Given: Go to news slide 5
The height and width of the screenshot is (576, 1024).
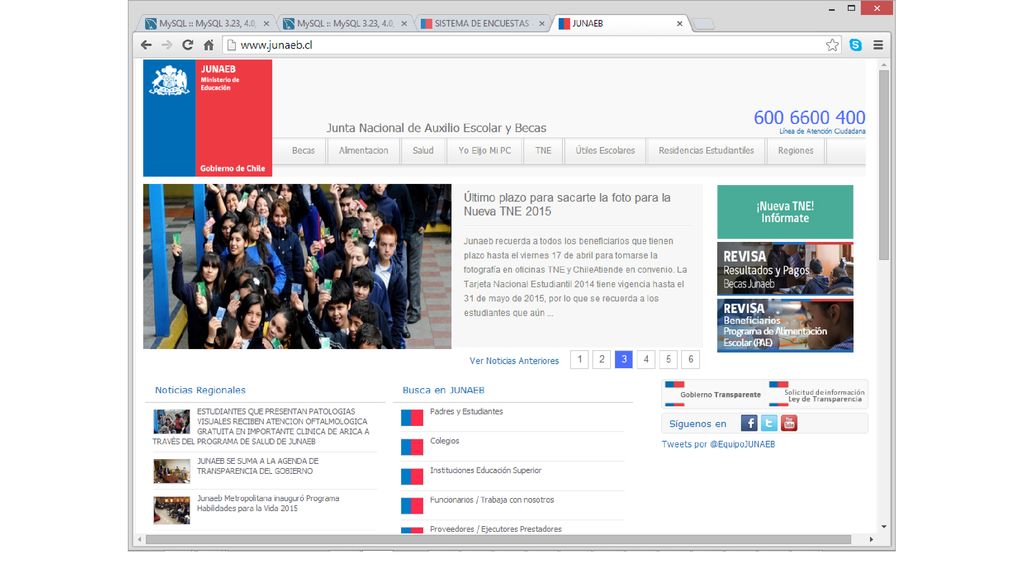Looking at the screenshot, I should click(x=668, y=359).
